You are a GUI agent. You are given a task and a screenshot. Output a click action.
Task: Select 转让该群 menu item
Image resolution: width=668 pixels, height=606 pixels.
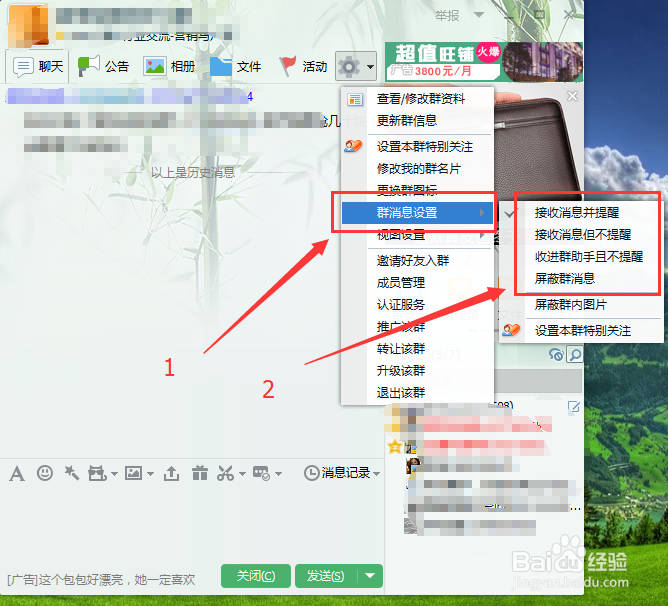pos(418,349)
